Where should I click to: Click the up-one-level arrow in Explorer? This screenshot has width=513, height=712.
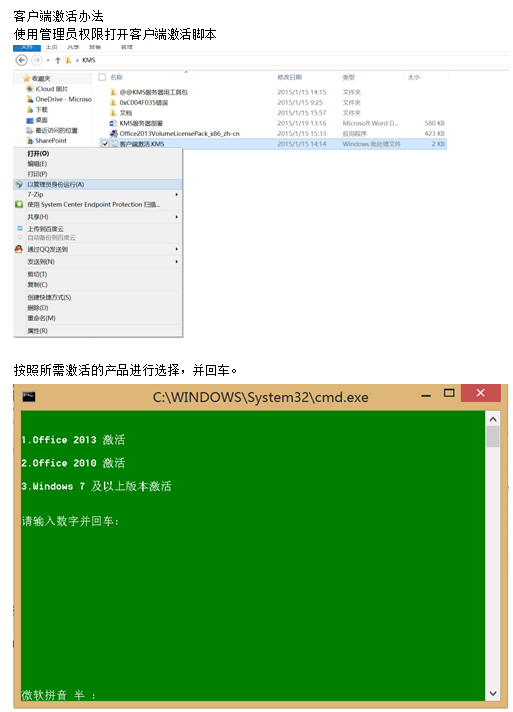point(58,60)
